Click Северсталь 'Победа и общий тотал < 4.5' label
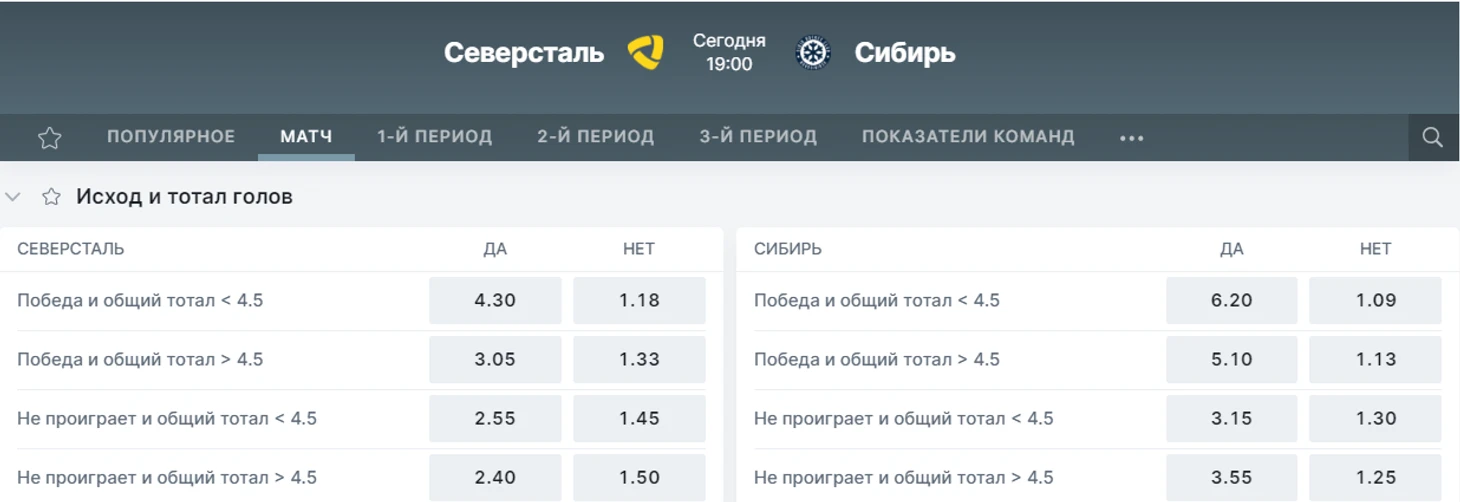The image size is (1460, 502). click(x=140, y=300)
